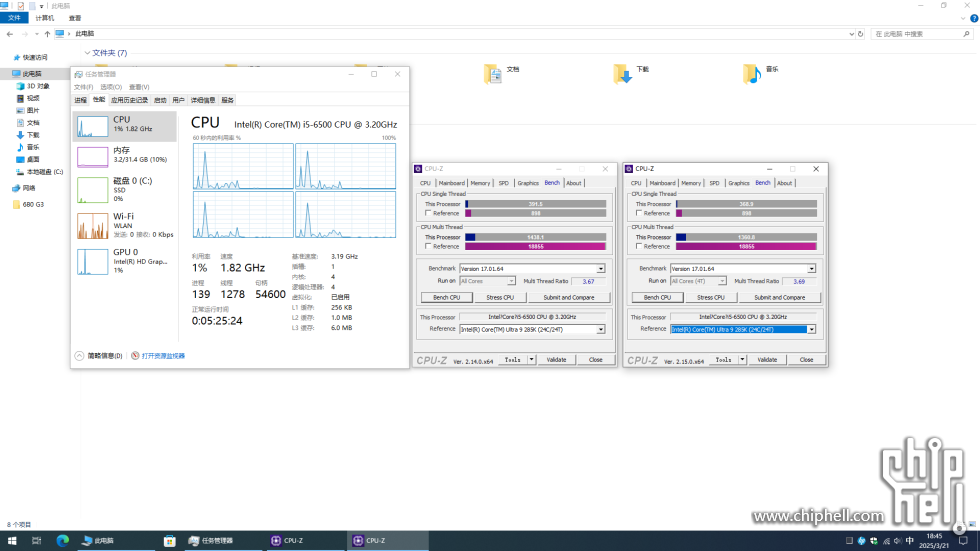Open Tools dropdown arrow in right CPU-Z
This screenshot has height=551, width=980.
[x=742, y=360]
